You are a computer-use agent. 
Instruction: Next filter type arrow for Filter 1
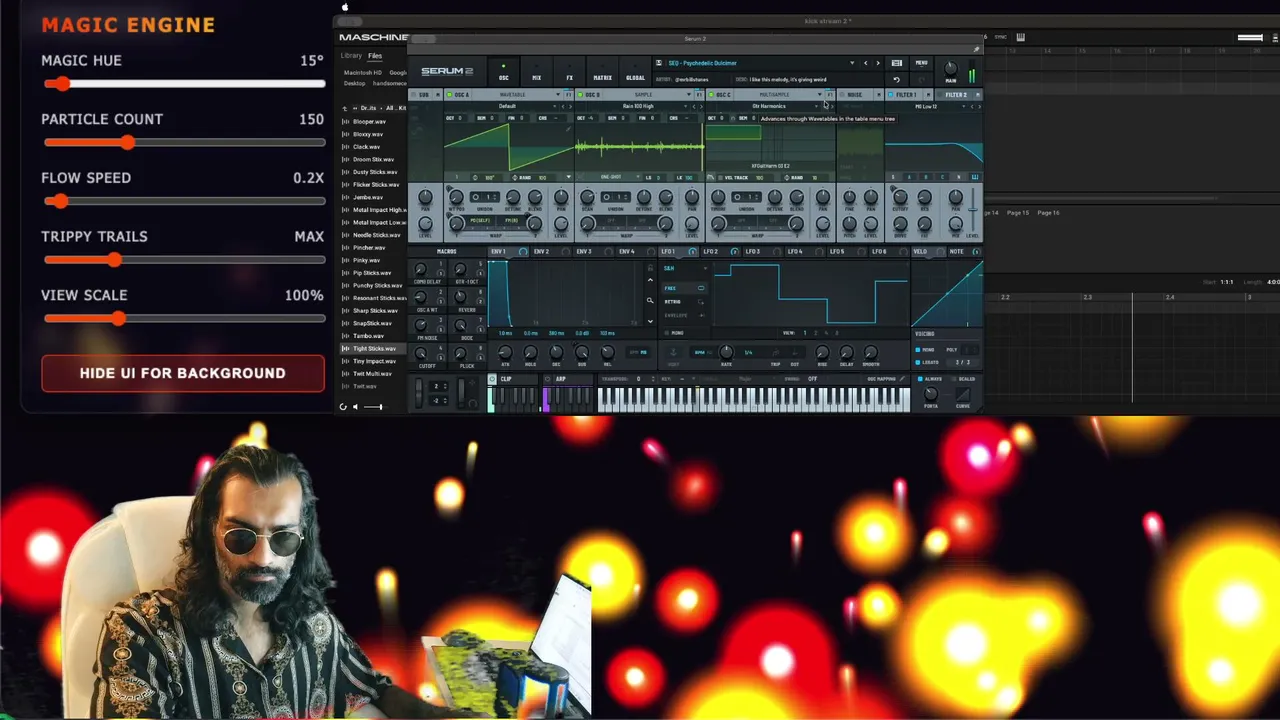point(978,106)
